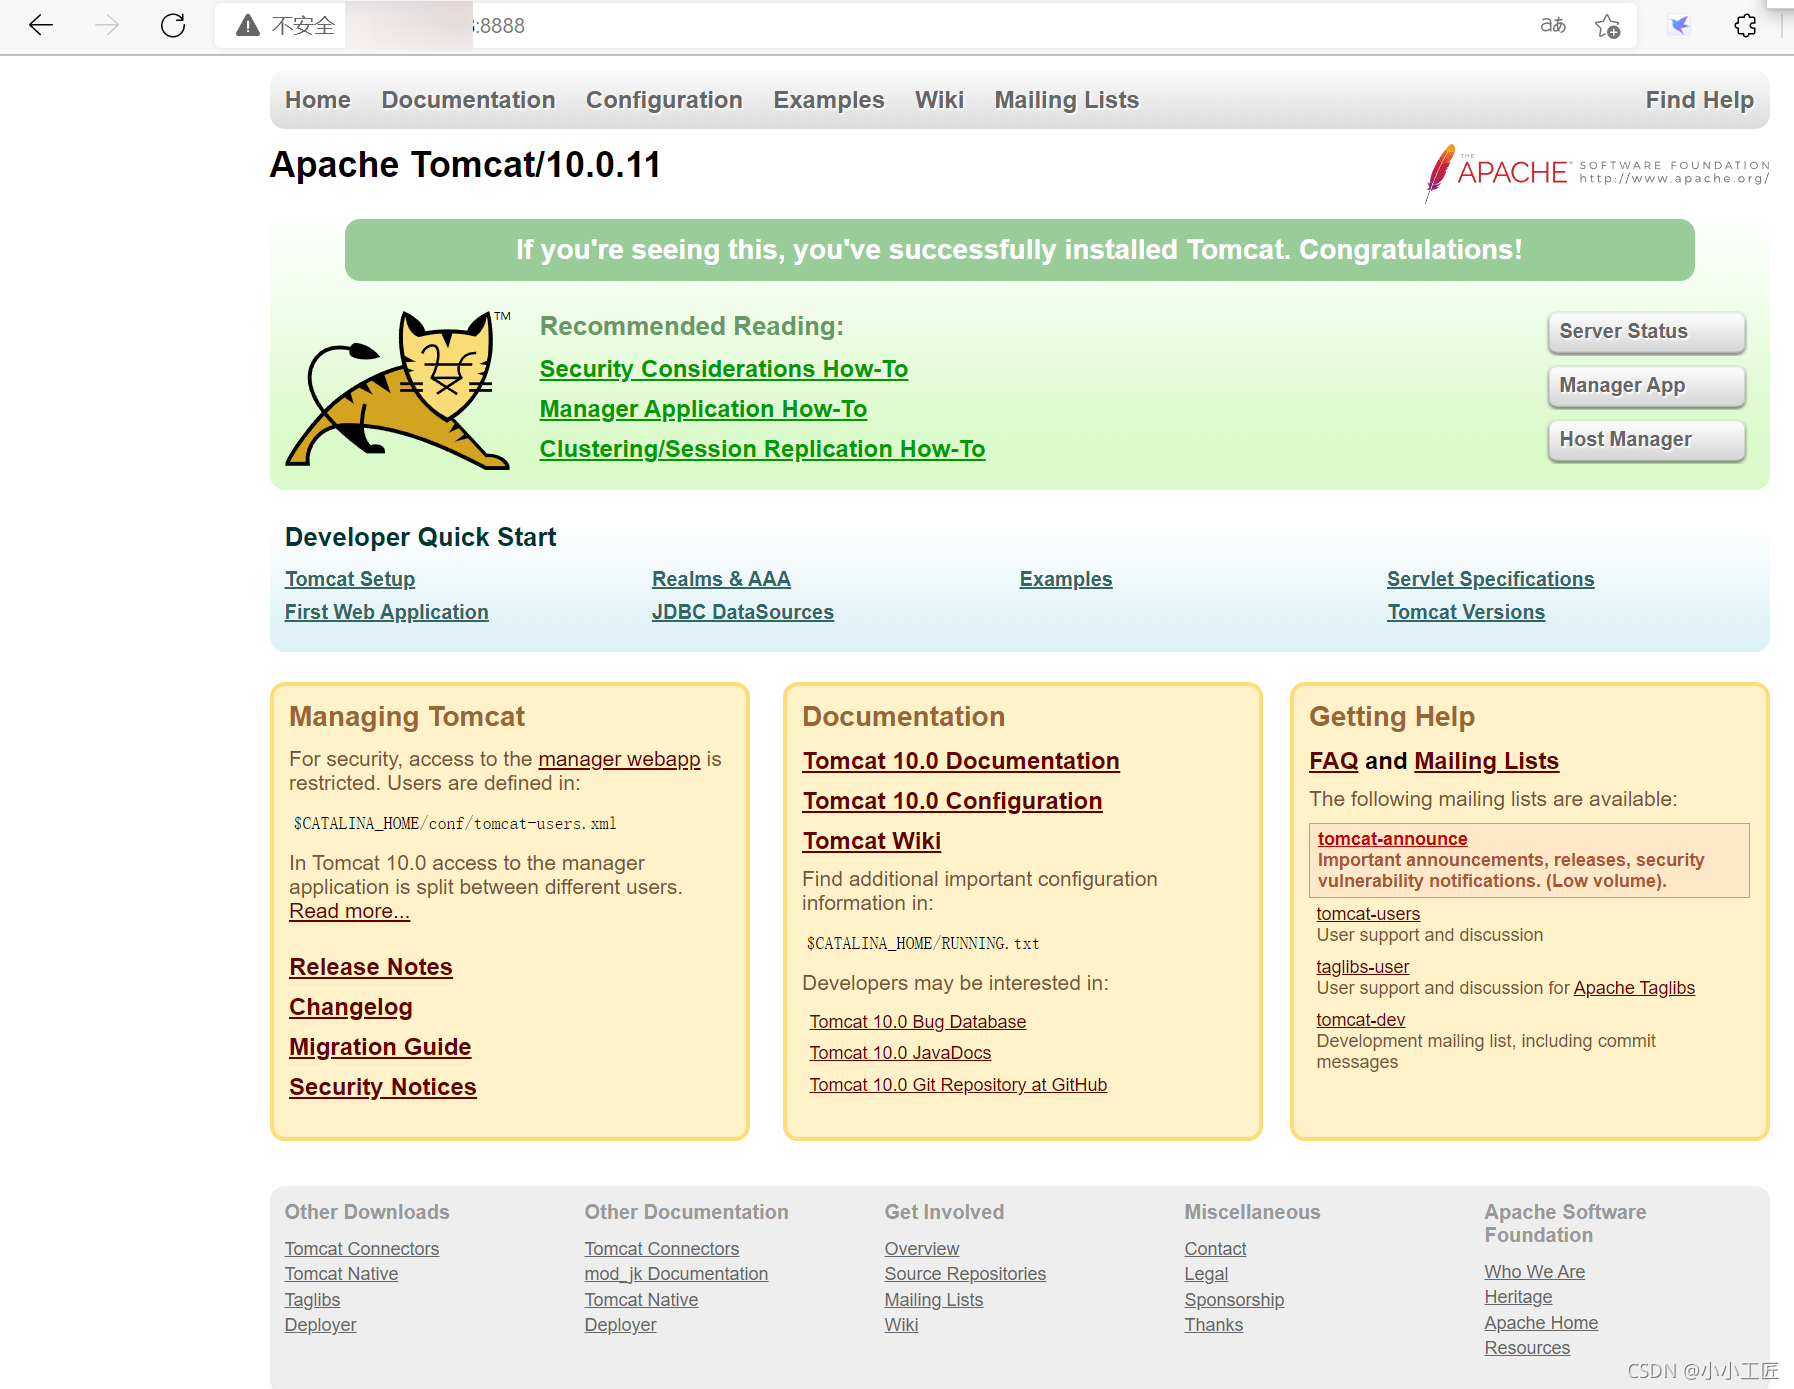Screen dimensions: 1794x1389
Task: Open the browser extensions puzzle icon
Action: (1745, 26)
